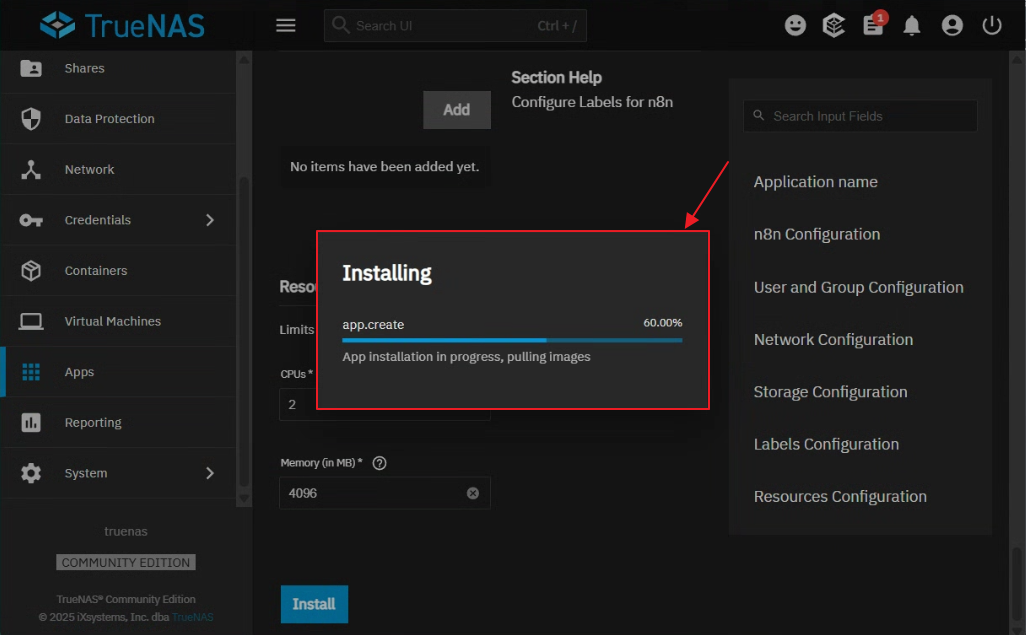This screenshot has height=635, width=1026.
Task: Click the truenas hostname text
Action: click(x=126, y=532)
